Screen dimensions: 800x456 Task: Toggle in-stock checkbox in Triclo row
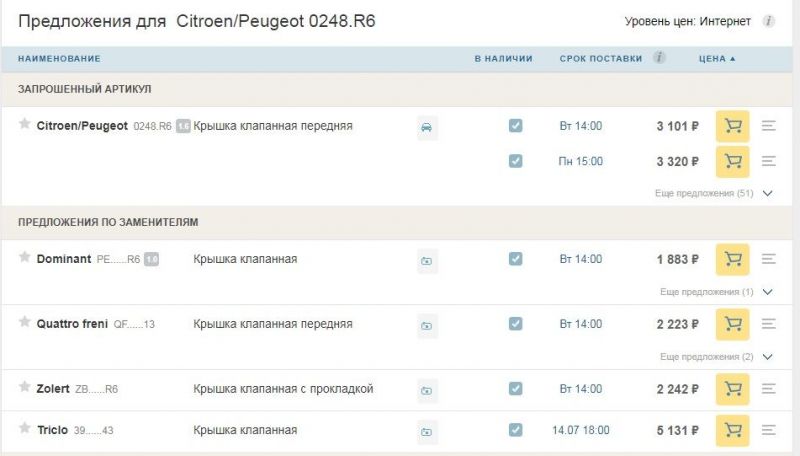click(515, 430)
